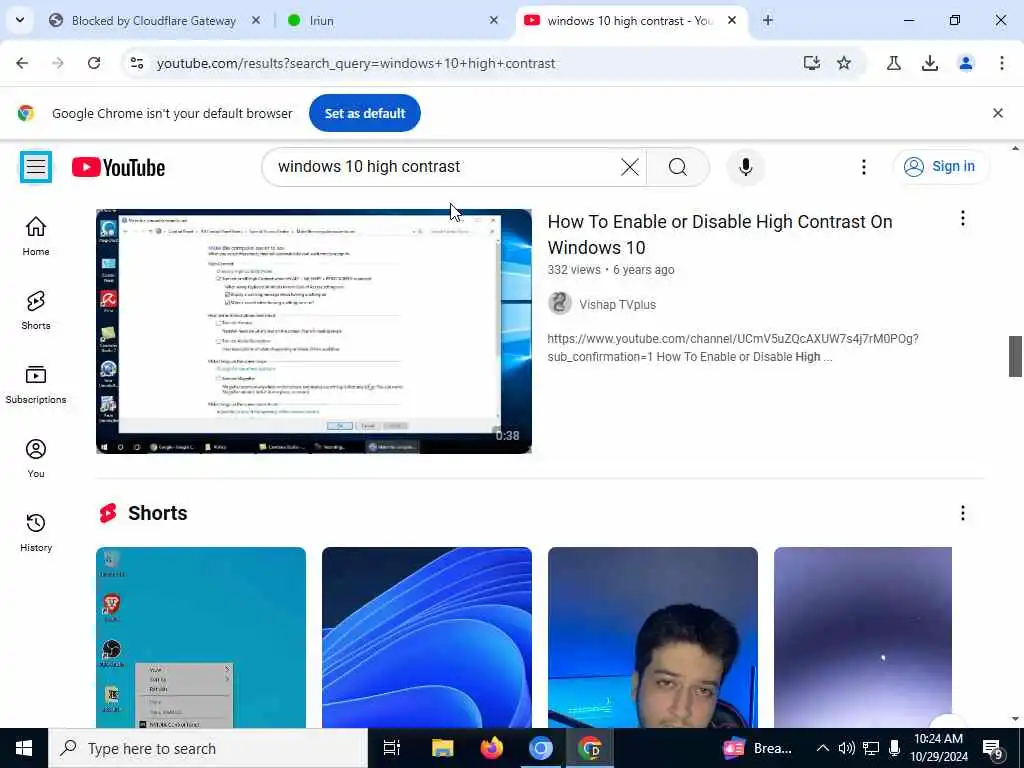Screen dimensions: 1024x768
Task: Select the windows 10 high contrast YouTube tab
Action: (x=630, y=21)
